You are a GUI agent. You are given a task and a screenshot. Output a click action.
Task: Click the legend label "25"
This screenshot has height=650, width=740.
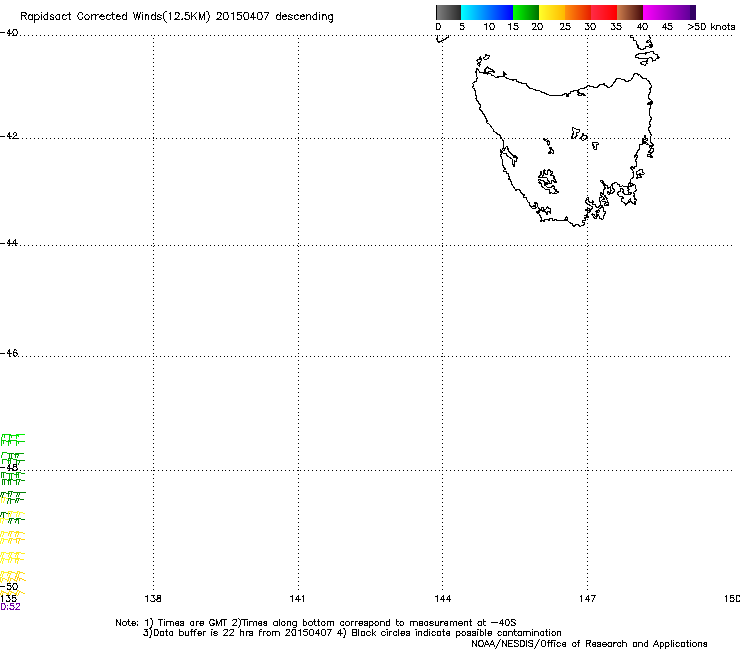click(565, 27)
